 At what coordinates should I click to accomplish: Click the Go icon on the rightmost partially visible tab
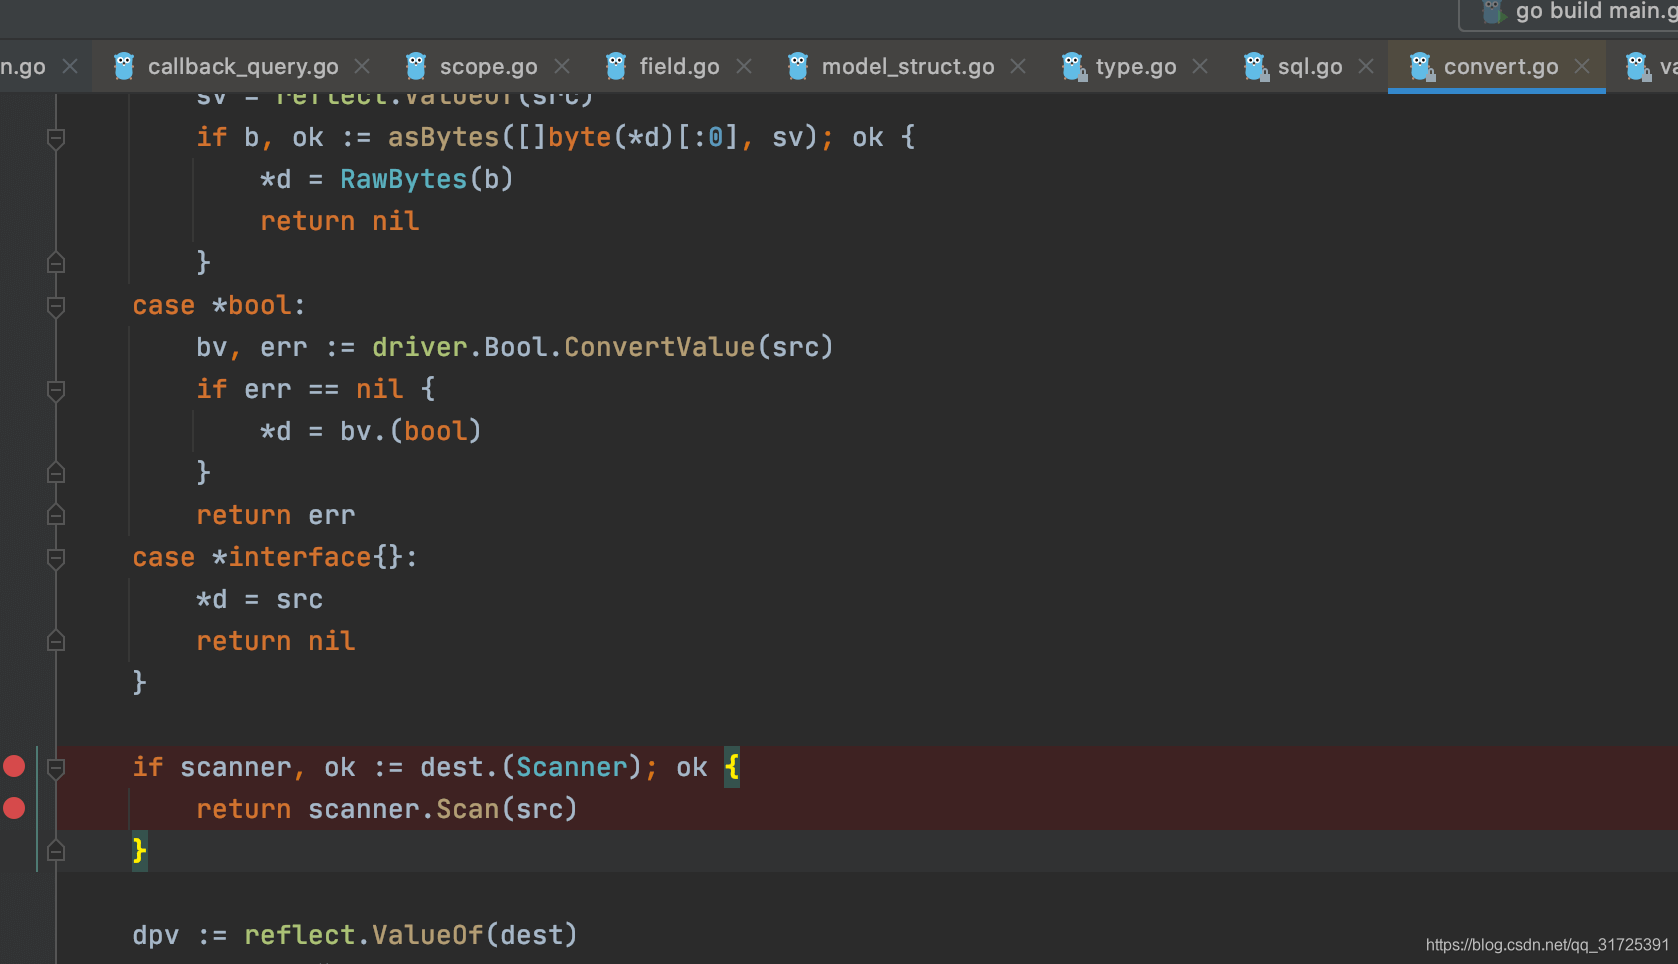(x=1636, y=66)
